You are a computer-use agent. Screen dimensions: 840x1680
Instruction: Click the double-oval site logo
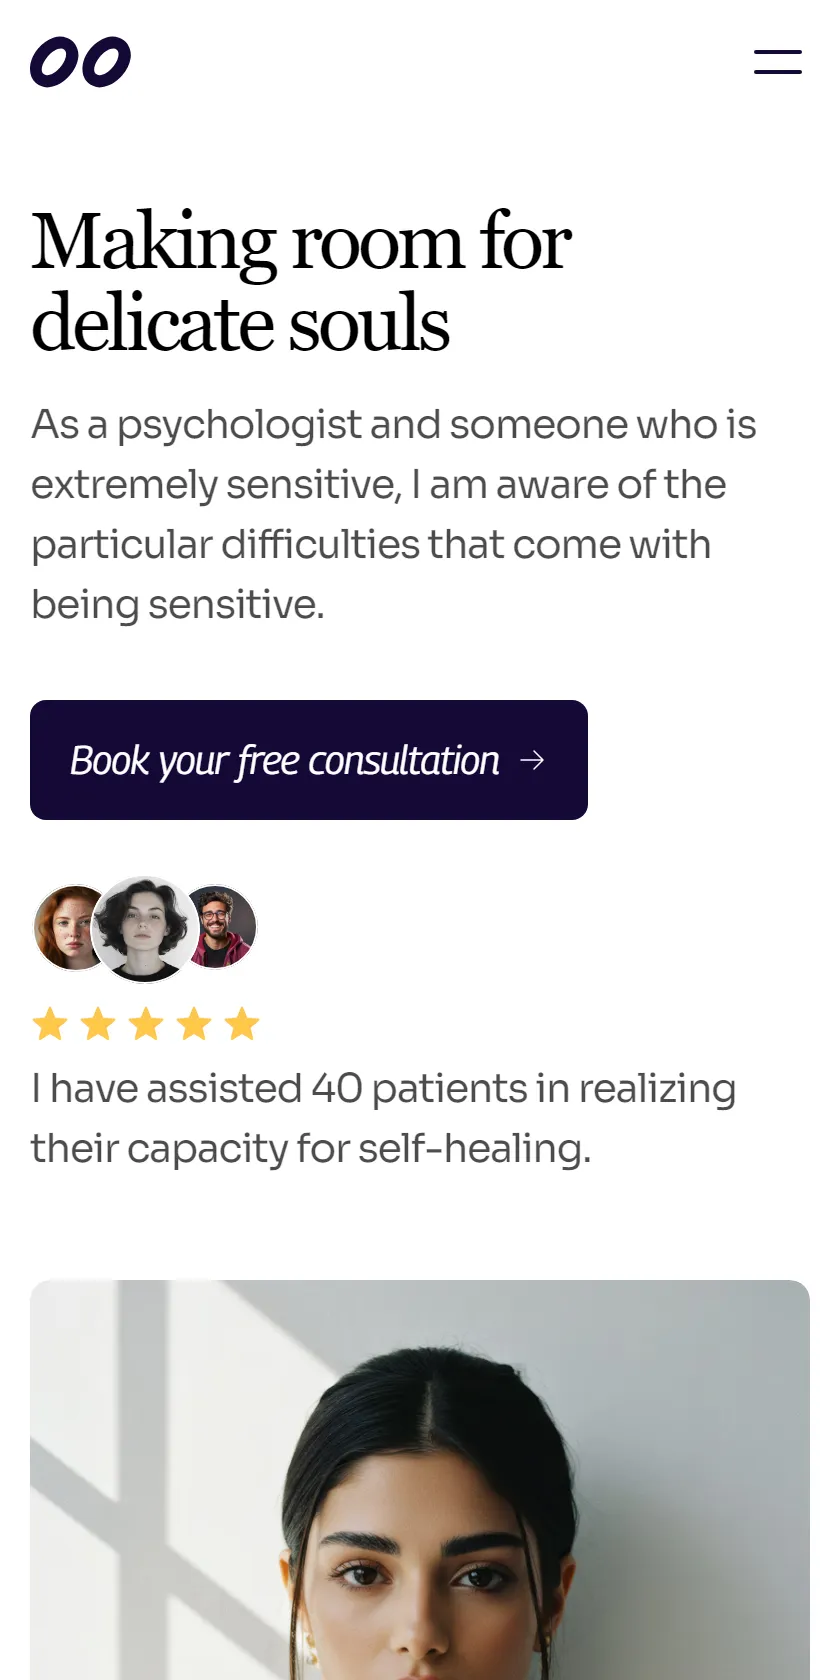[80, 62]
